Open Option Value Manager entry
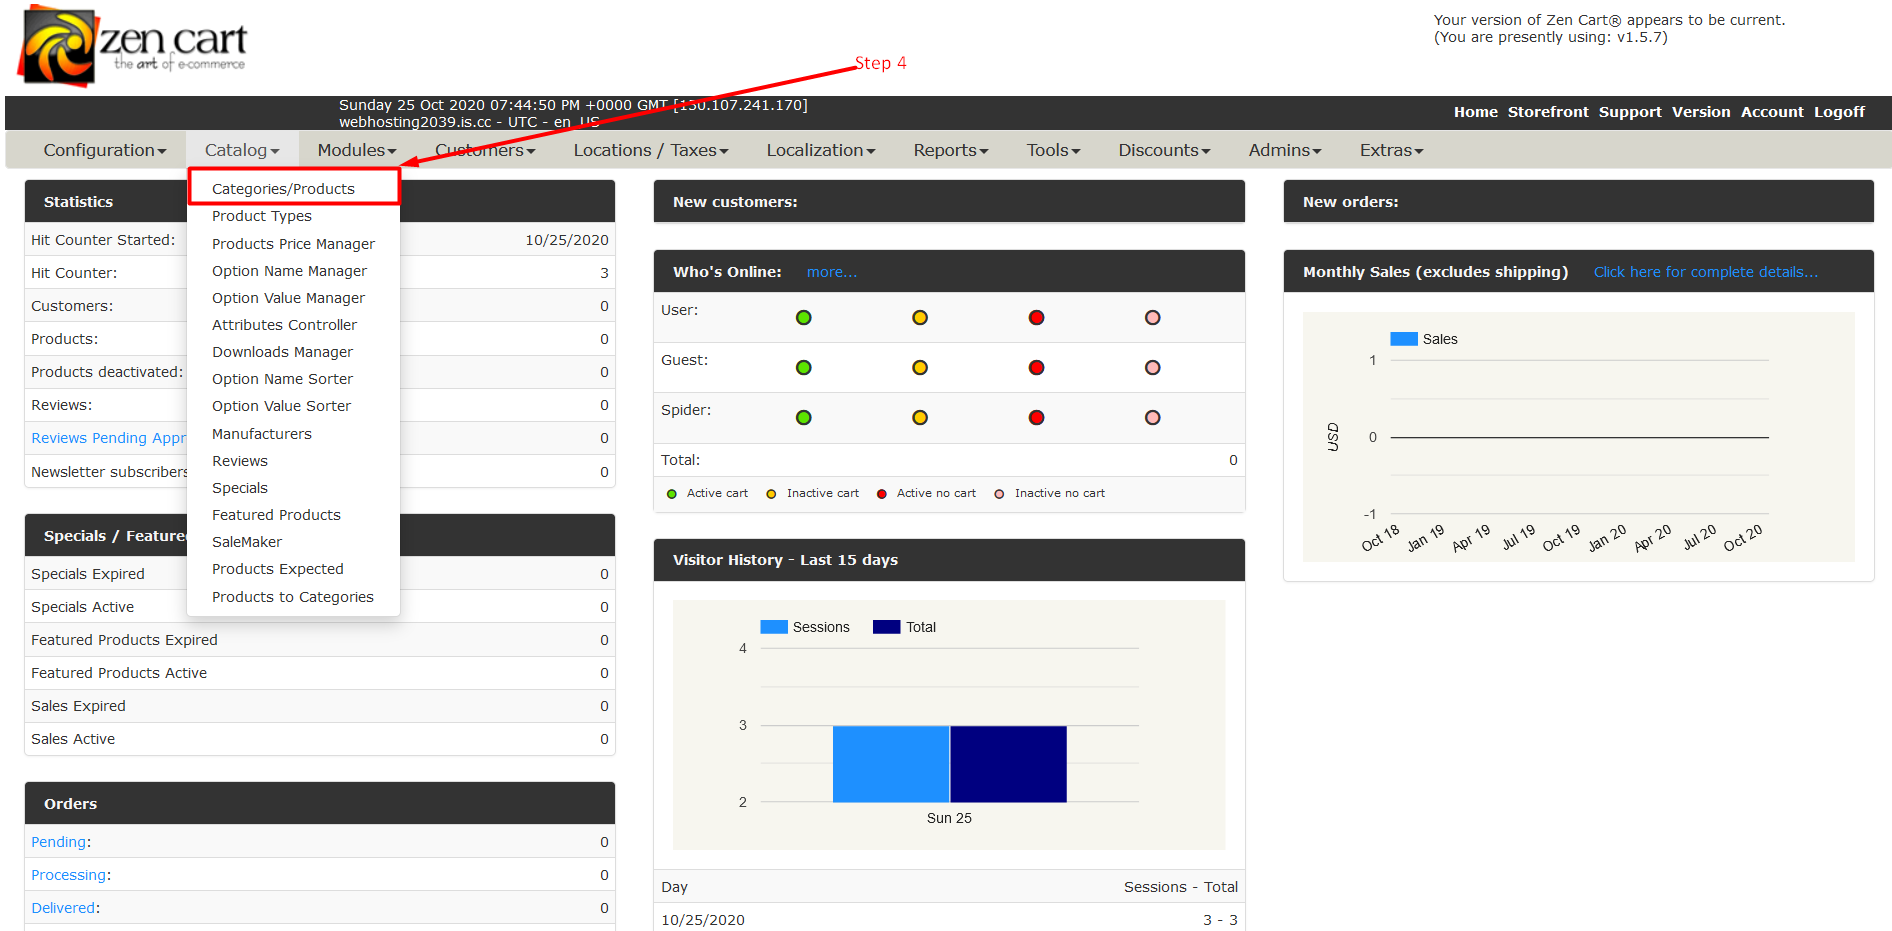 pos(288,298)
